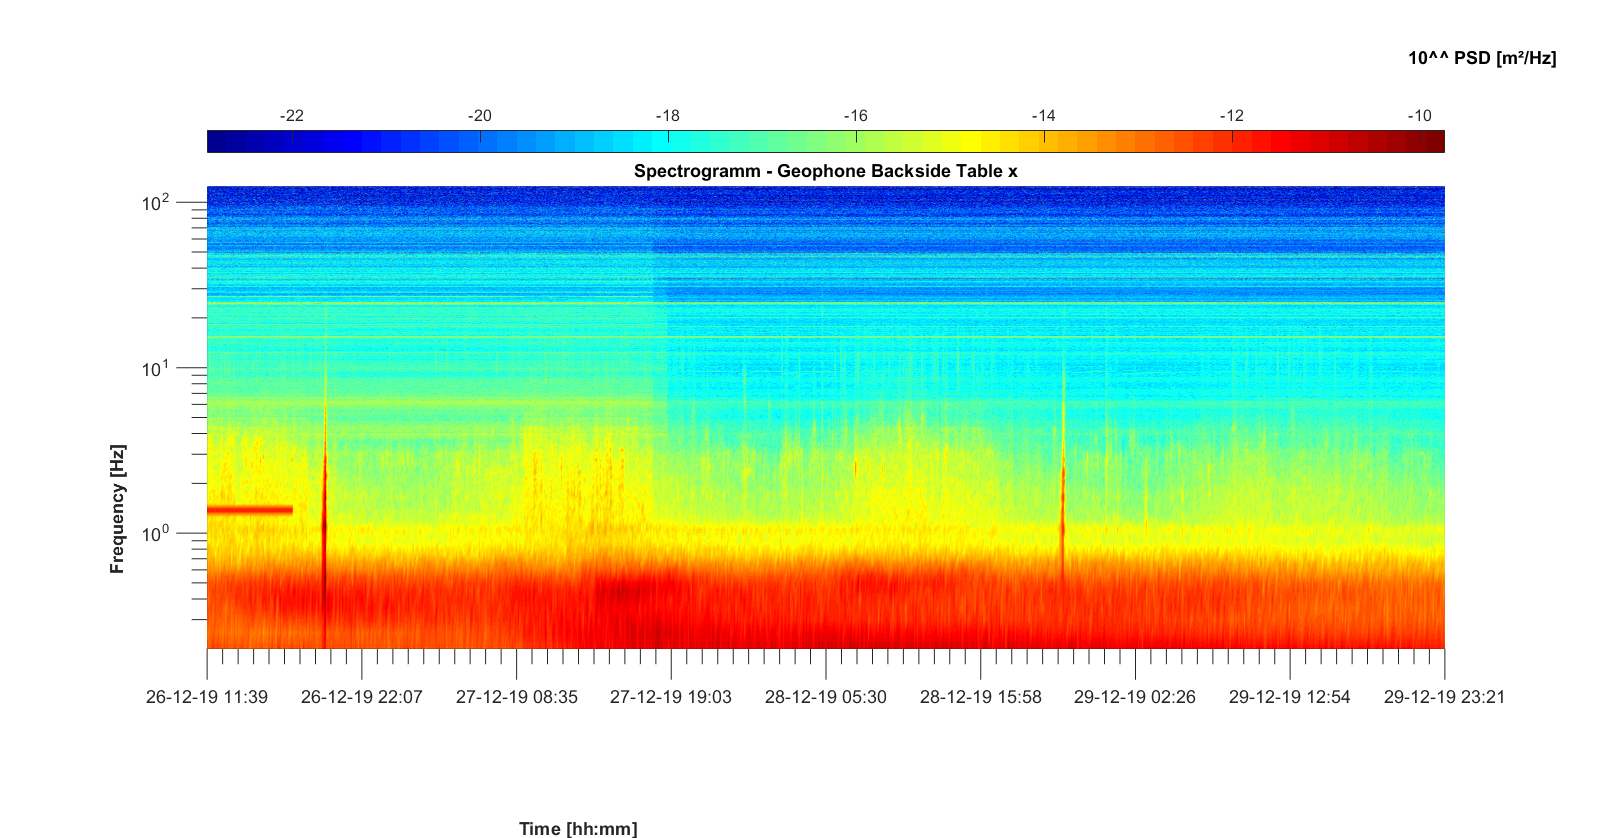Pick the colorbar tick label -22

coord(291,116)
